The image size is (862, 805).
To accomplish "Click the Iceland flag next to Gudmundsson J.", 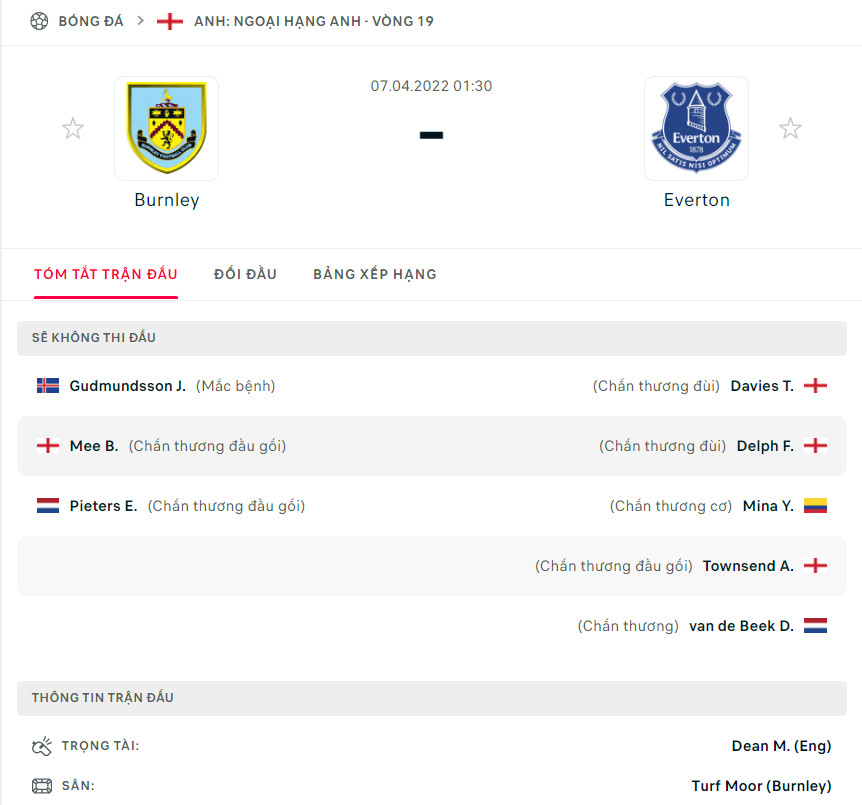I will click(x=47, y=385).
